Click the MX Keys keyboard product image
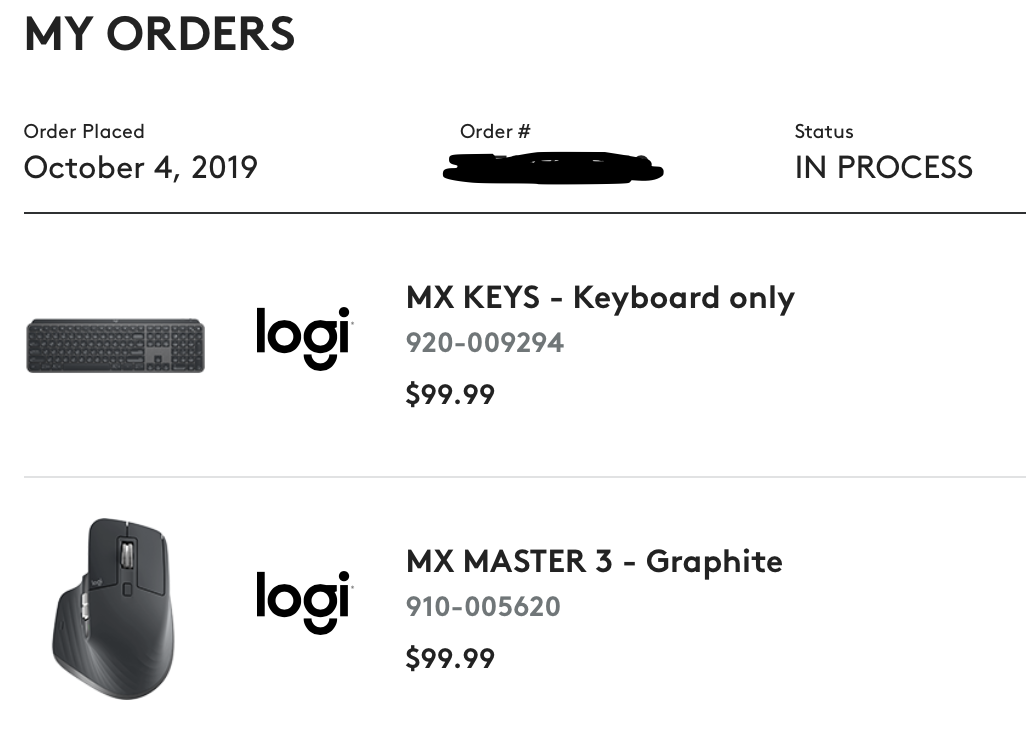Image resolution: width=1026 pixels, height=736 pixels. (115, 345)
